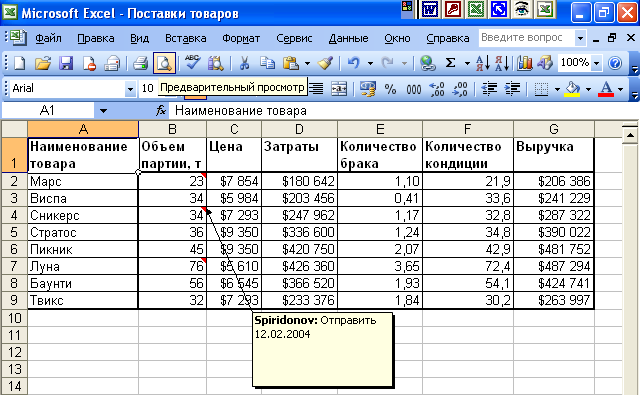
Task: Expand the AutoSum functions dropdown arrow
Action: tap(467, 64)
